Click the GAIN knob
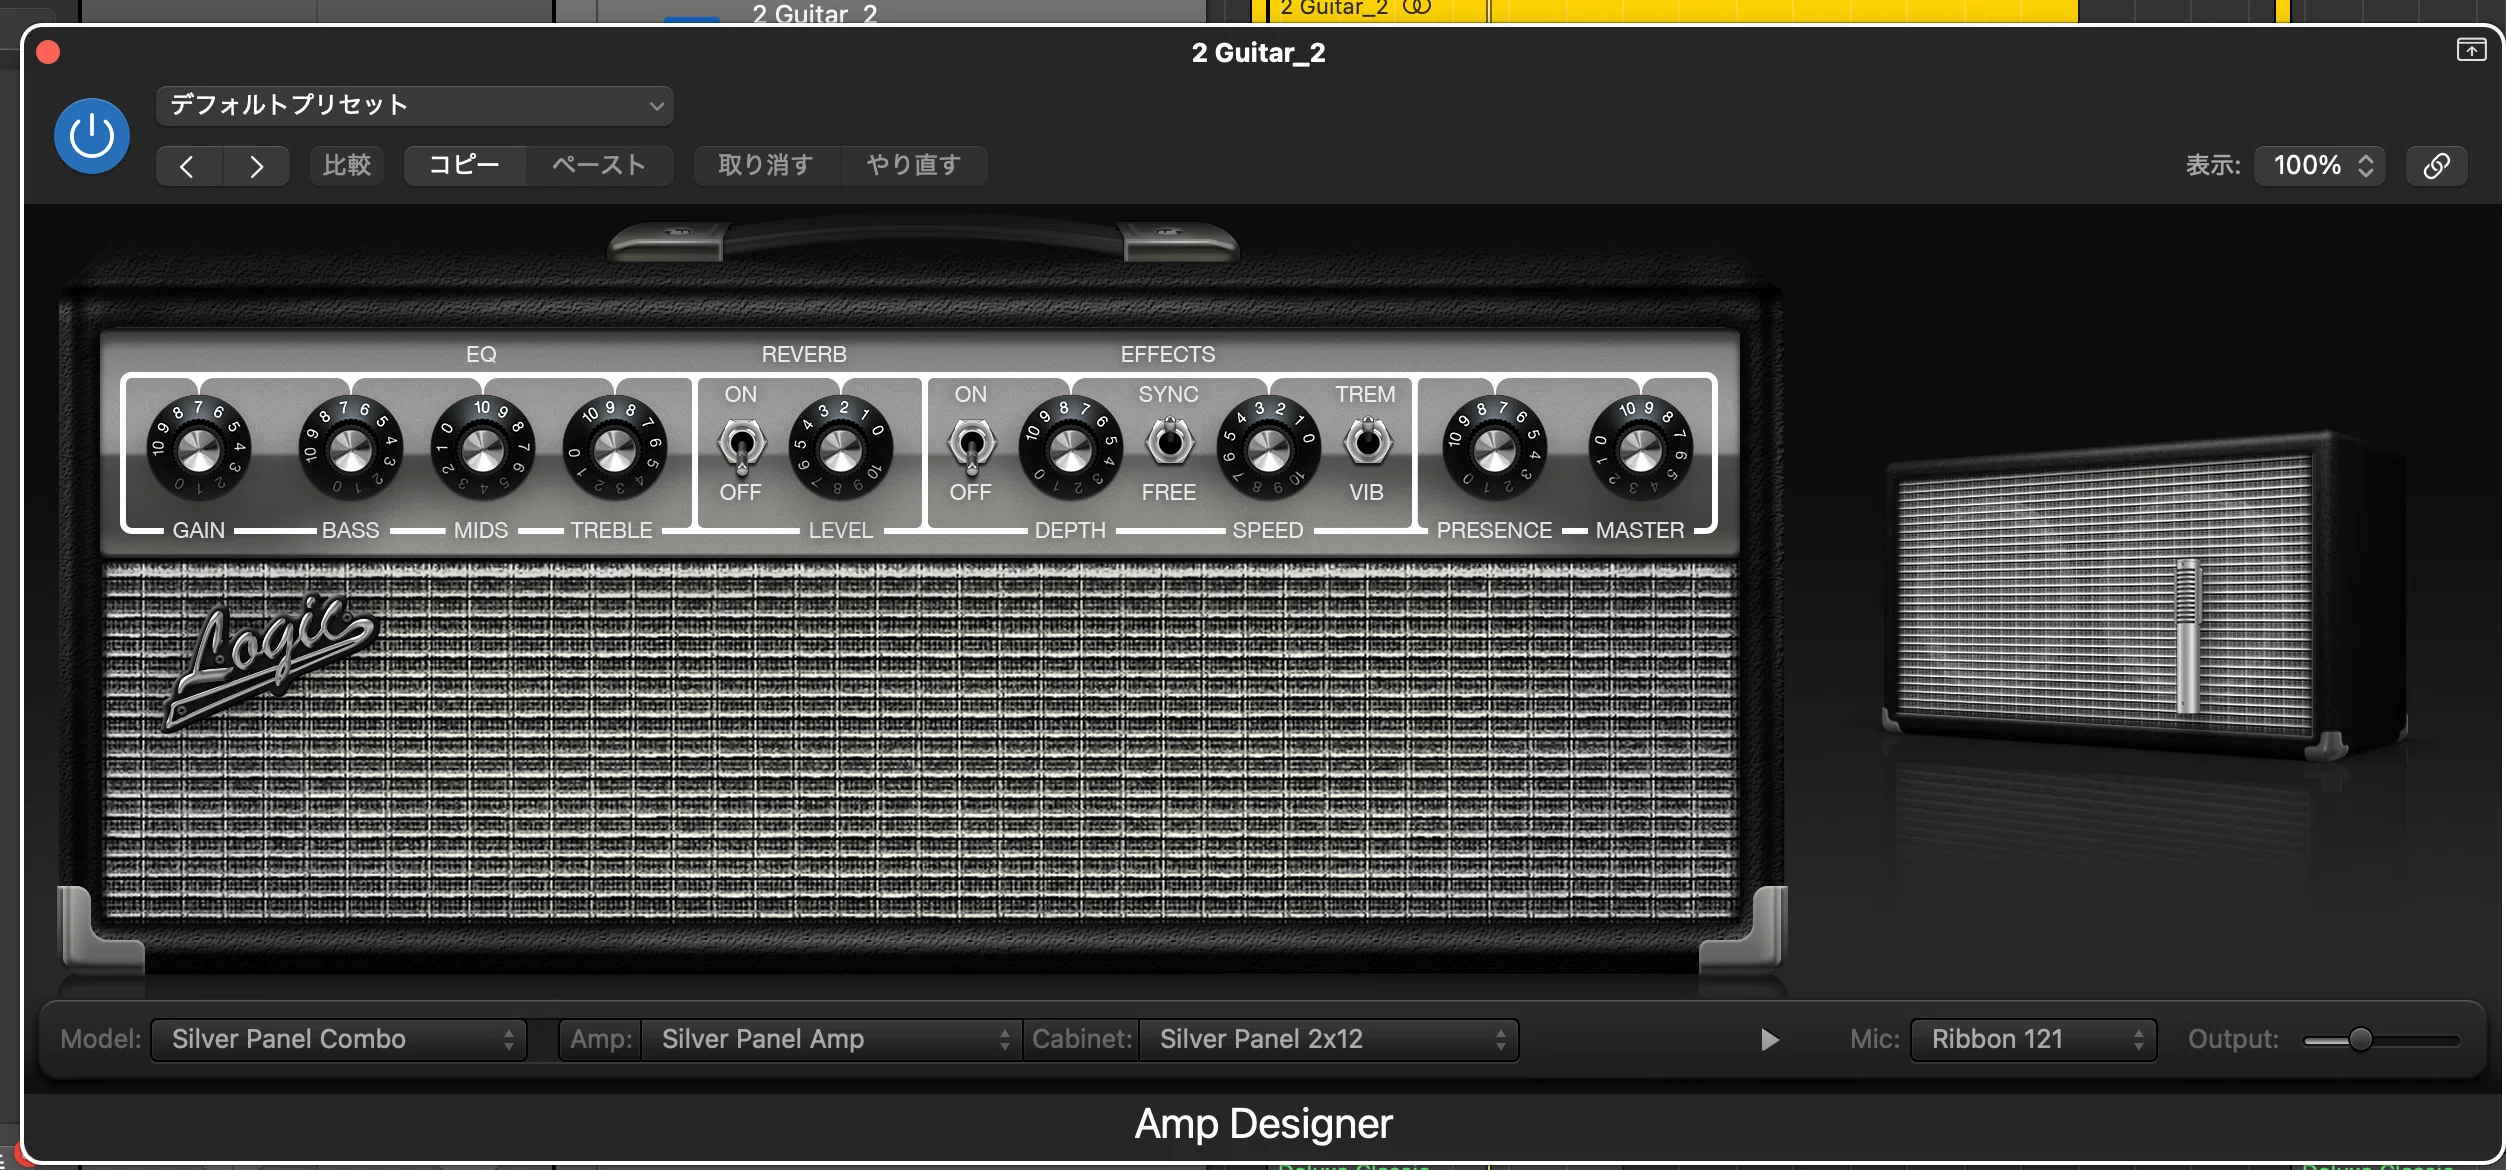The image size is (2506, 1170). [x=198, y=448]
